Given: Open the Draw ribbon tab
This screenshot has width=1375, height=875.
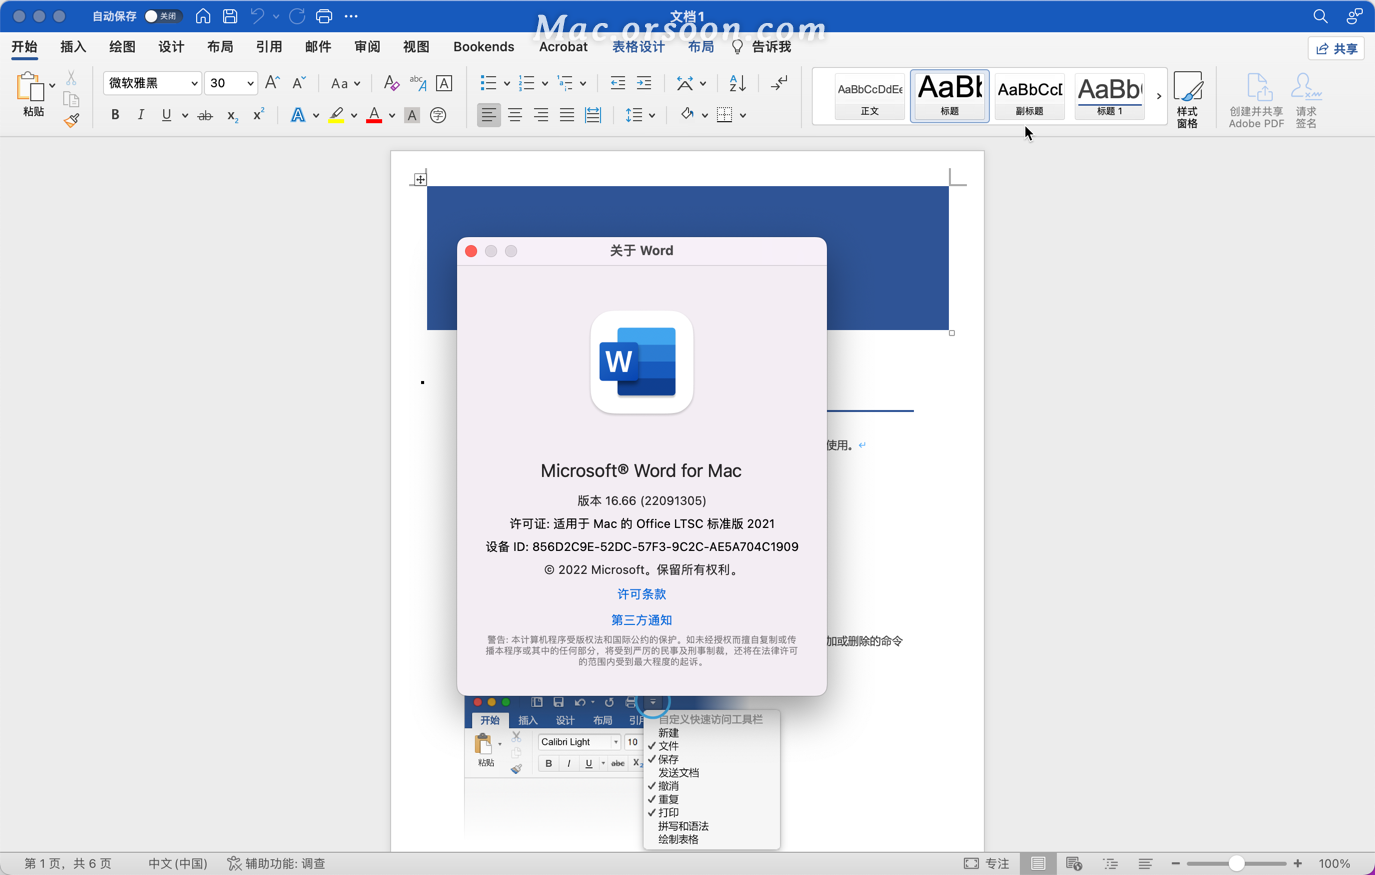Looking at the screenshot, I should click(122, 47).
